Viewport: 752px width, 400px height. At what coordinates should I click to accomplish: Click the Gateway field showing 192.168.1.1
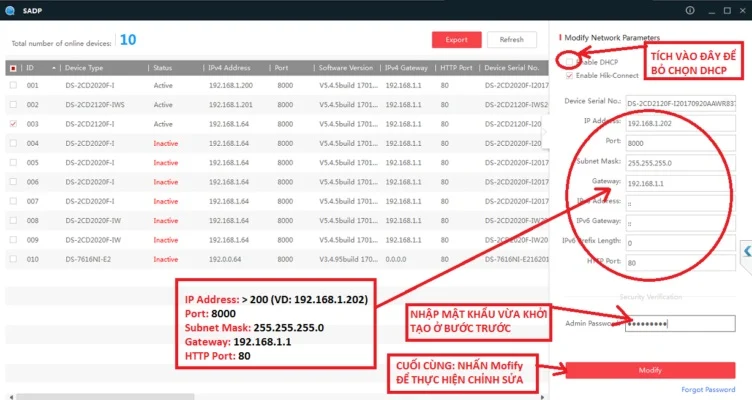click(x=681, y=183)
